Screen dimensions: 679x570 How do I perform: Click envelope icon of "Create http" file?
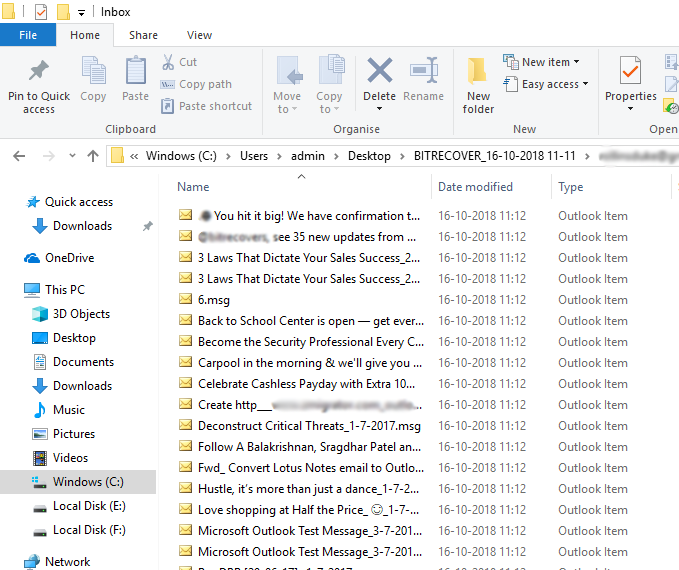tap(185, 404)
